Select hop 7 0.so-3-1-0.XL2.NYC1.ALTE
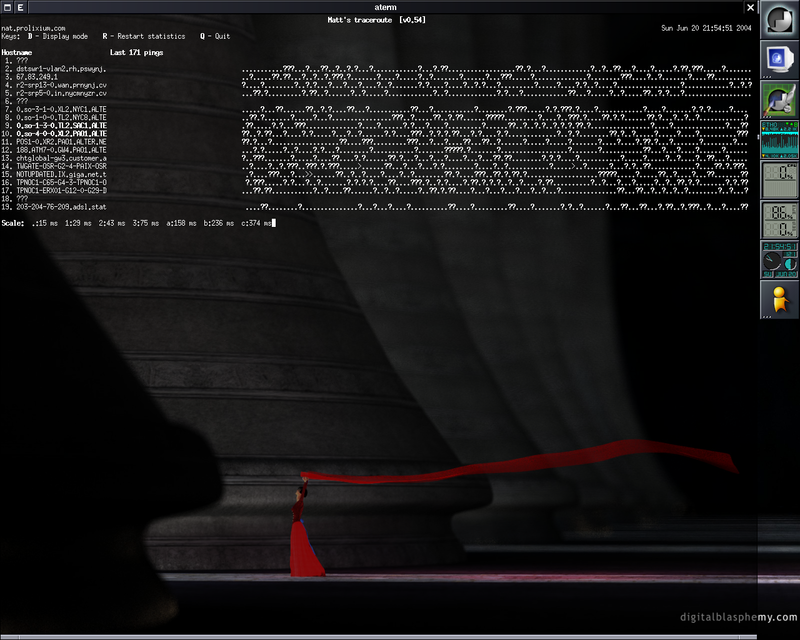800x640 pixels. tap(55, 110)
